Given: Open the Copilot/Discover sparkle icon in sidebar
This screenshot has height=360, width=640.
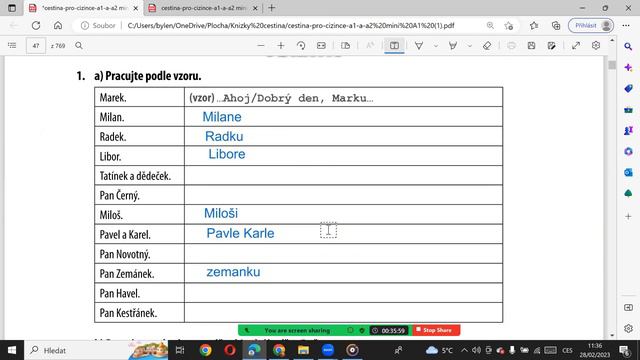Looking at the screenshot, I should click(x=628, y=67).
